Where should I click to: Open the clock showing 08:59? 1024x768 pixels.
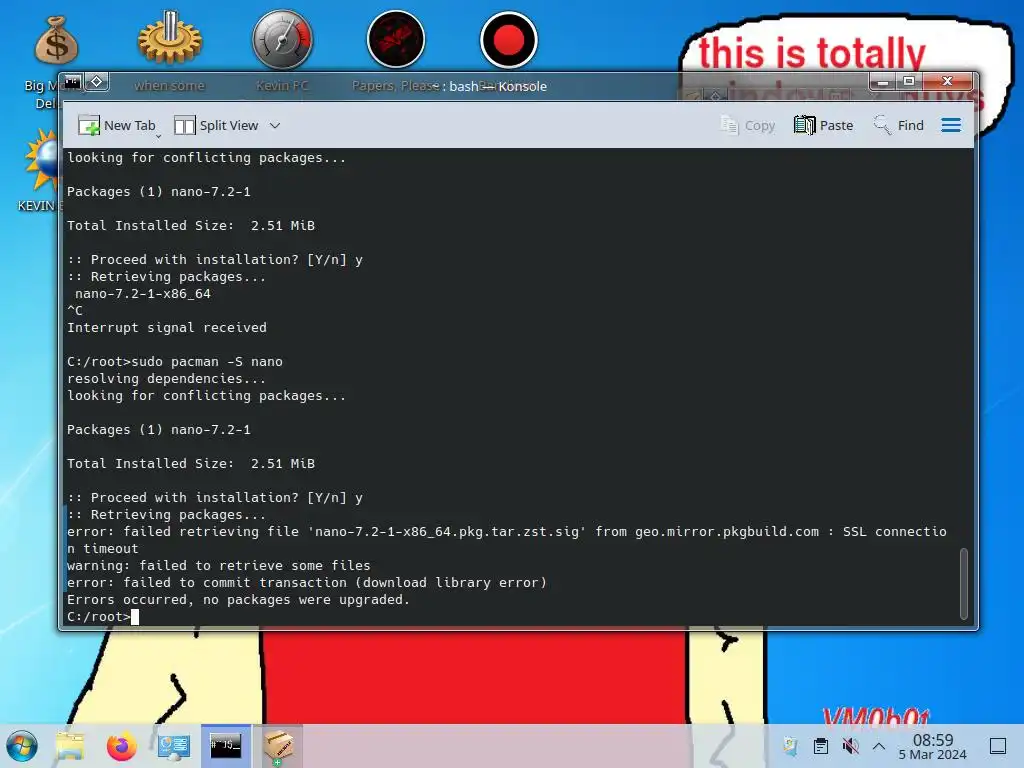tap(933, 746)
